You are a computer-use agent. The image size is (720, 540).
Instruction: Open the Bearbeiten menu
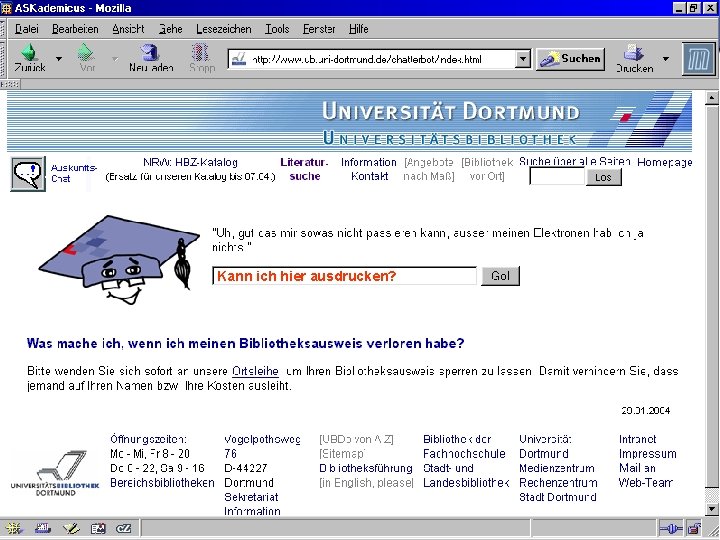[x=75, y=29]
